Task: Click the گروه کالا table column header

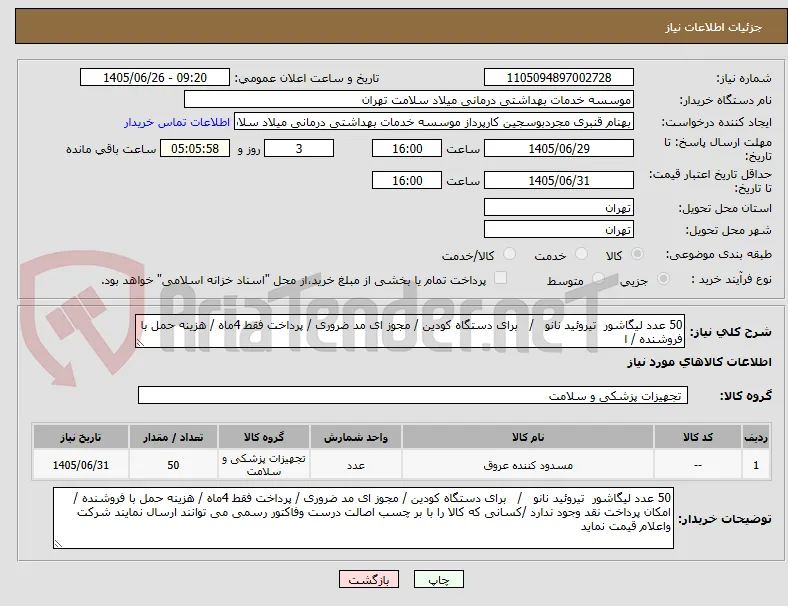Action: [264, 437]
